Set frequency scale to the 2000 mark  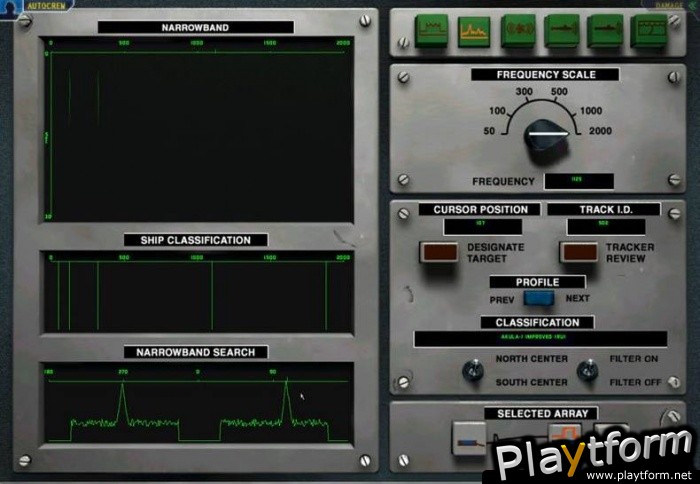(600, 131)
